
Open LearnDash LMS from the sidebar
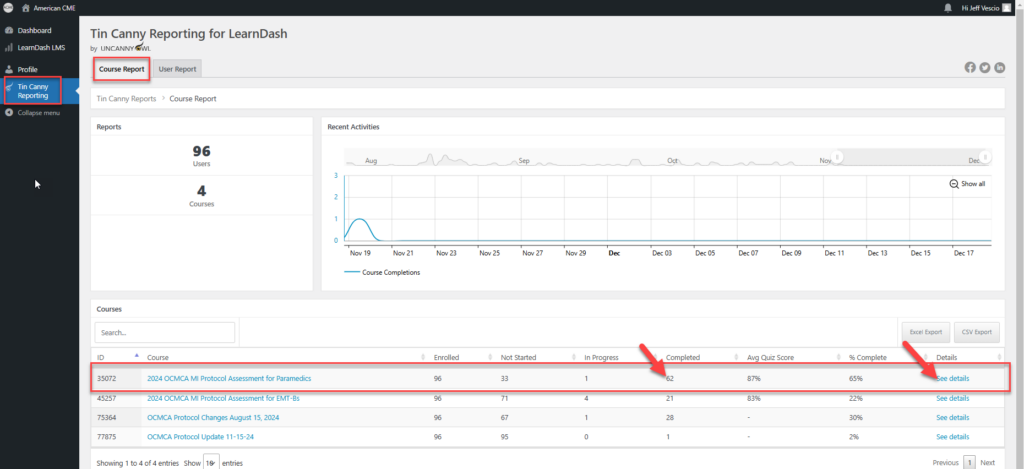(x=41, y=47)
